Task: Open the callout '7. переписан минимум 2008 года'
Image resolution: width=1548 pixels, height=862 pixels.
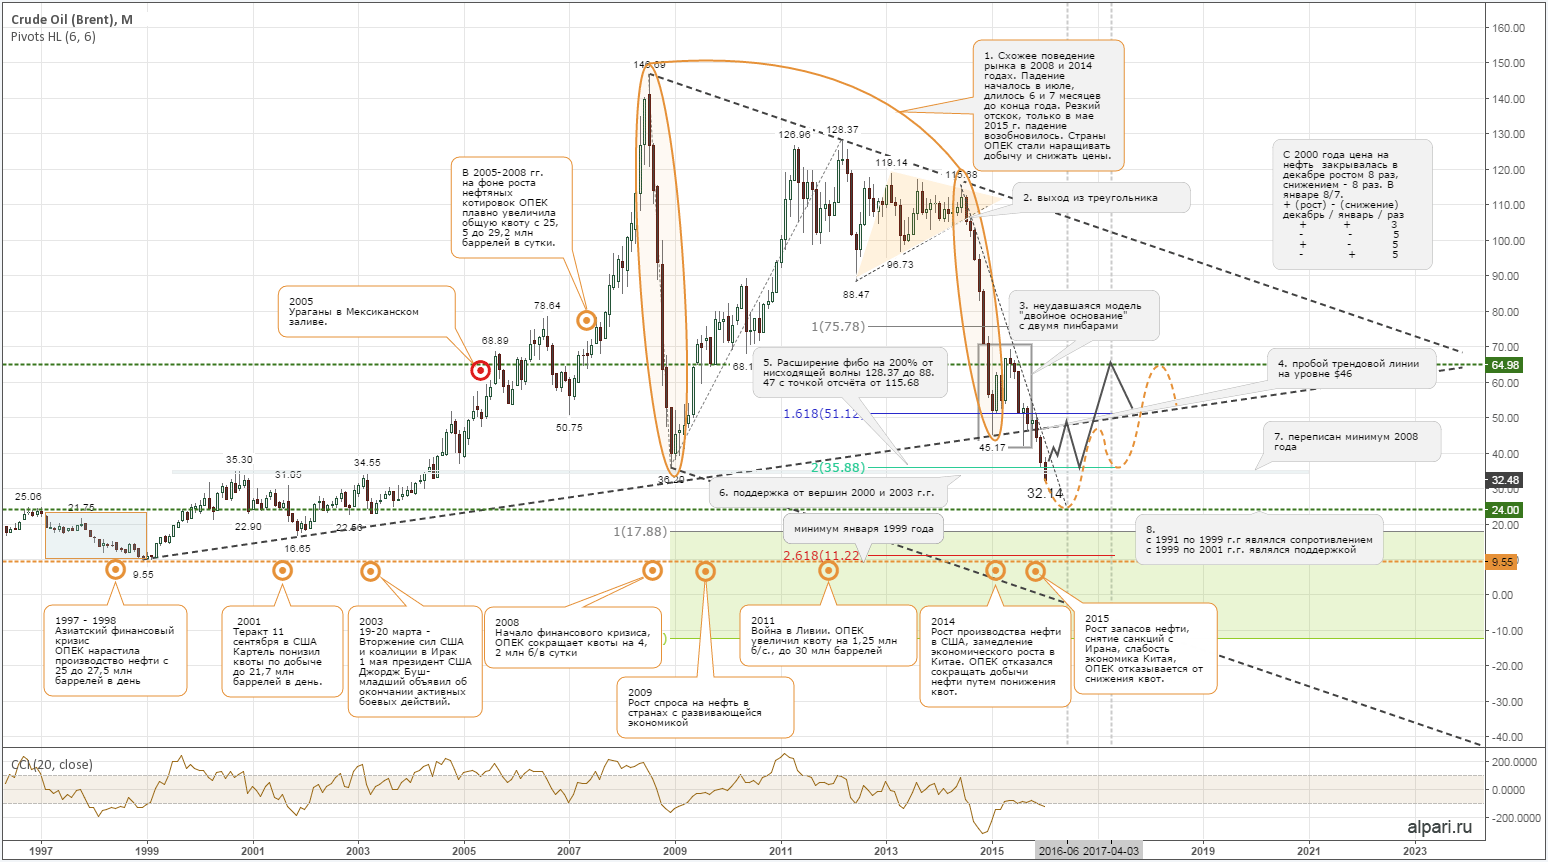Action: (x=1354, y=441)
